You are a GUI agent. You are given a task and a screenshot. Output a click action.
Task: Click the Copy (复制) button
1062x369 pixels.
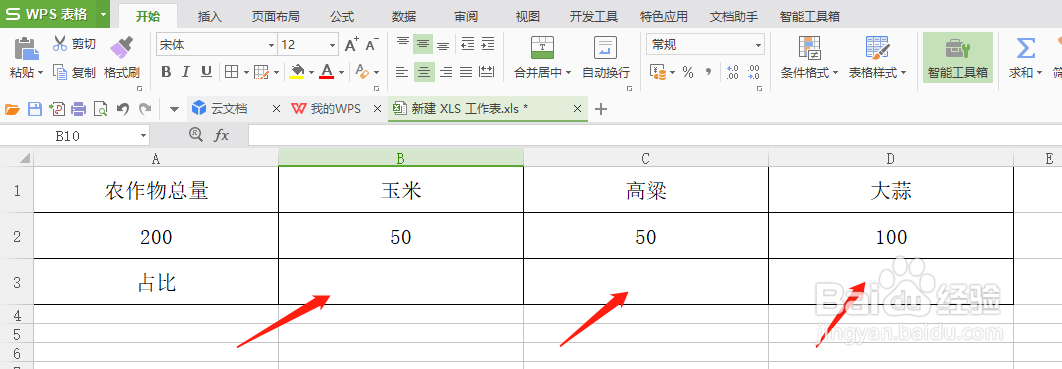click(x=75, y=72)
